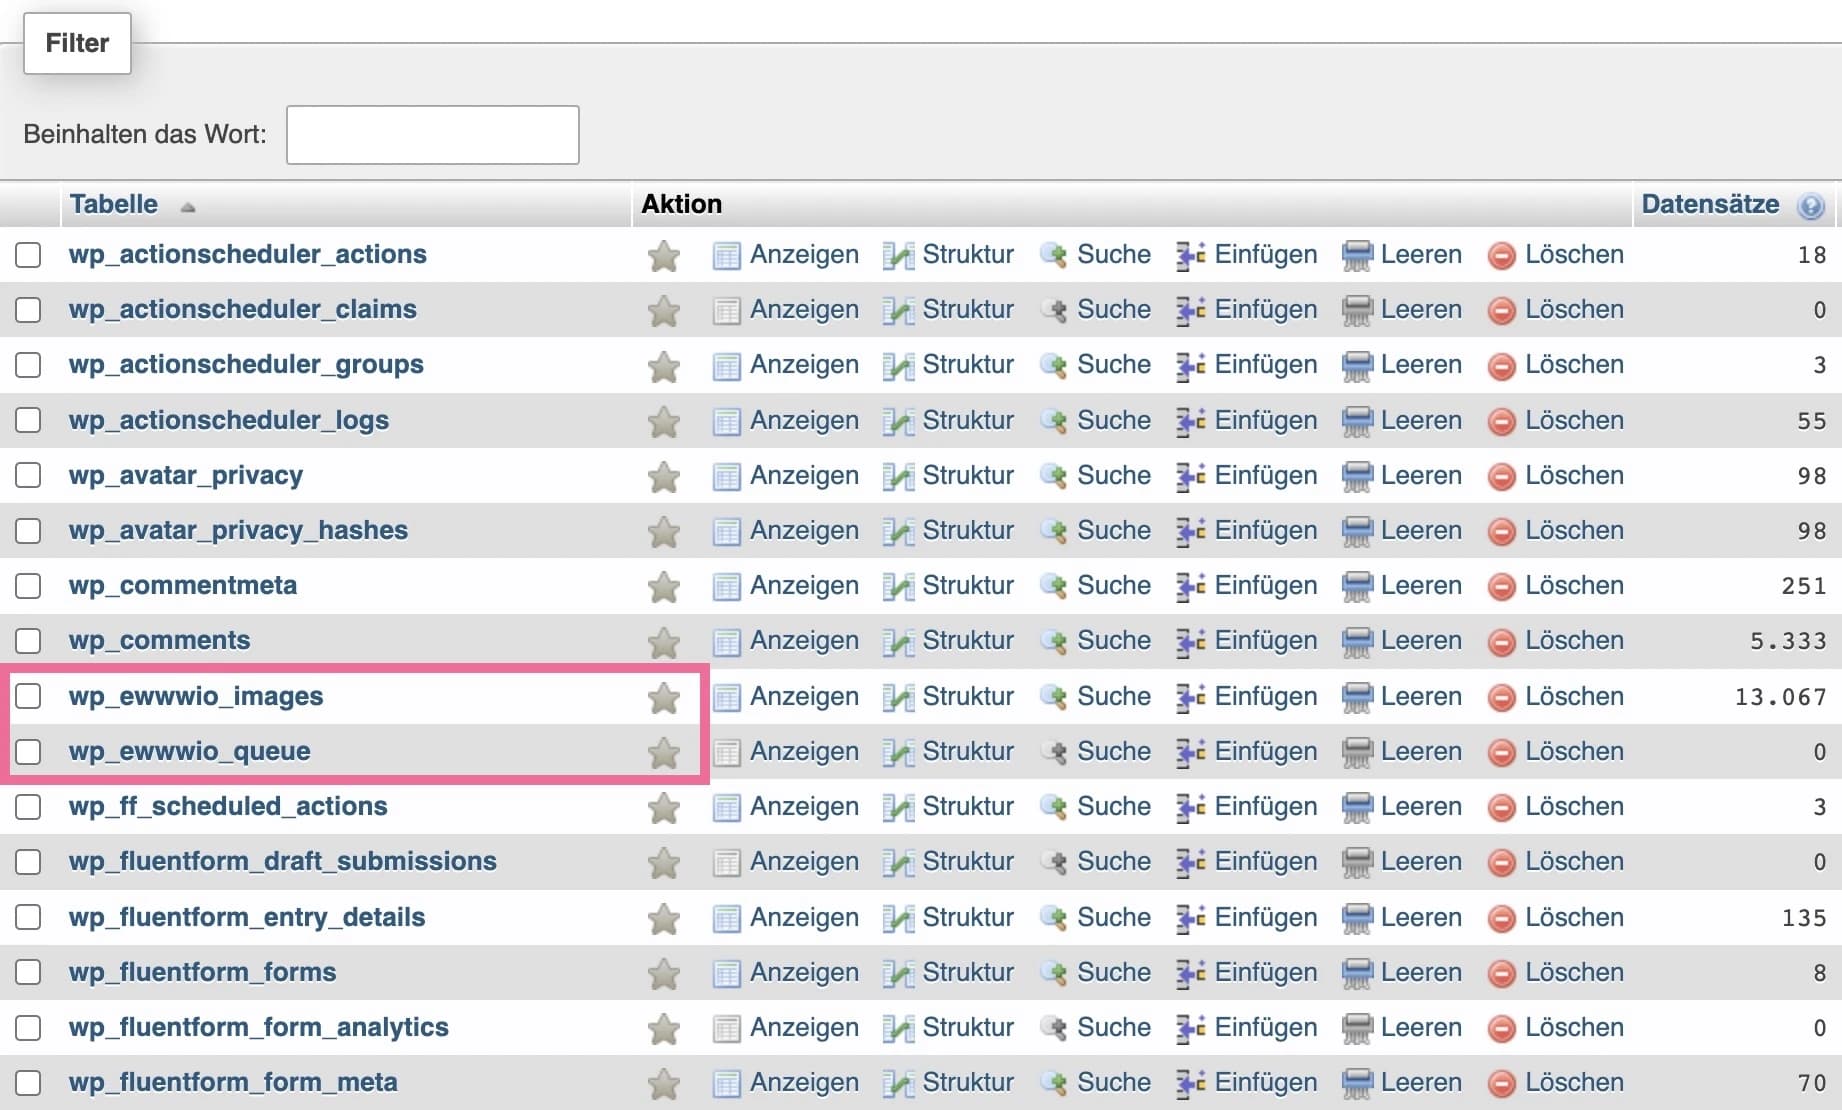Focus the 'Beinhalten das Wort' filter field
This screenshot has height=1110, width=1842.
point(432,135)
